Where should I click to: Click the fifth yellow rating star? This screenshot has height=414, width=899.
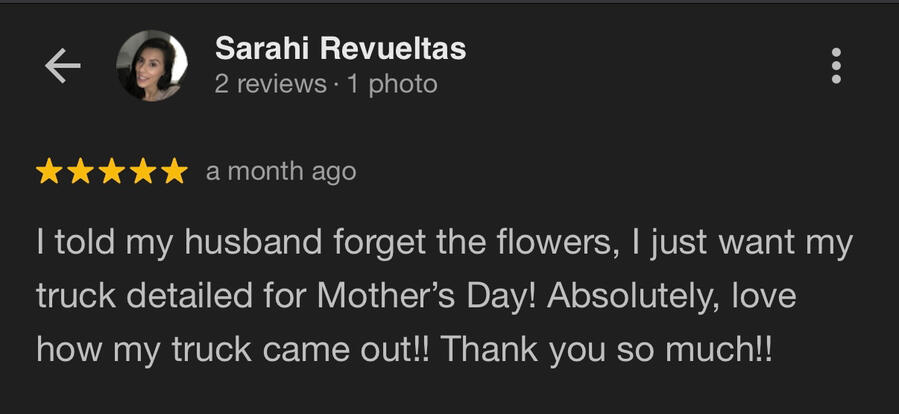[x=174, y=172]
